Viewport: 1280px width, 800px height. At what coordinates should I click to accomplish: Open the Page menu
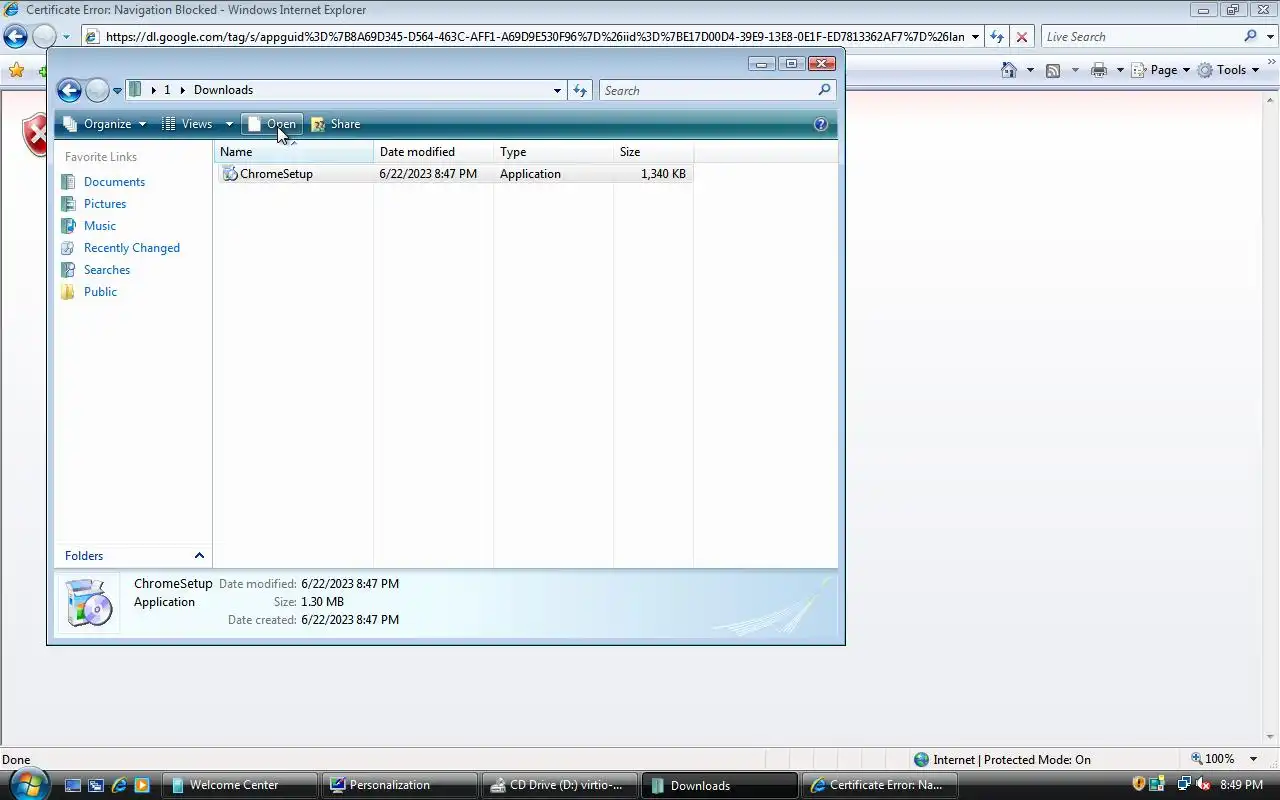[x=1161, y=70]
